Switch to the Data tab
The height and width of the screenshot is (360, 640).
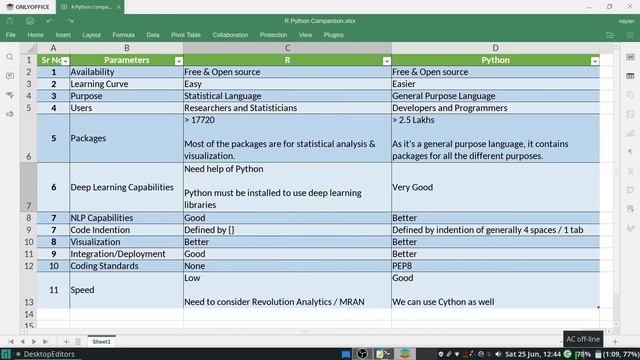[x=153, y=35]
